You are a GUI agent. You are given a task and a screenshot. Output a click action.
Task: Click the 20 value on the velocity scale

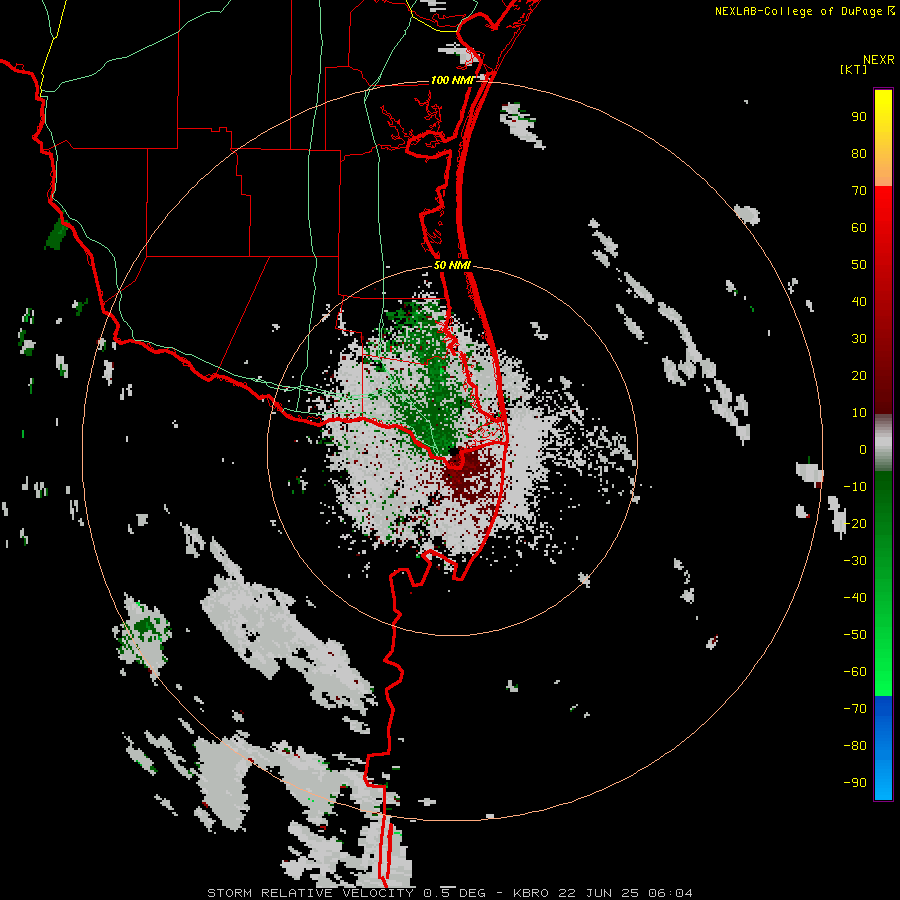click(x=859, y=376)
